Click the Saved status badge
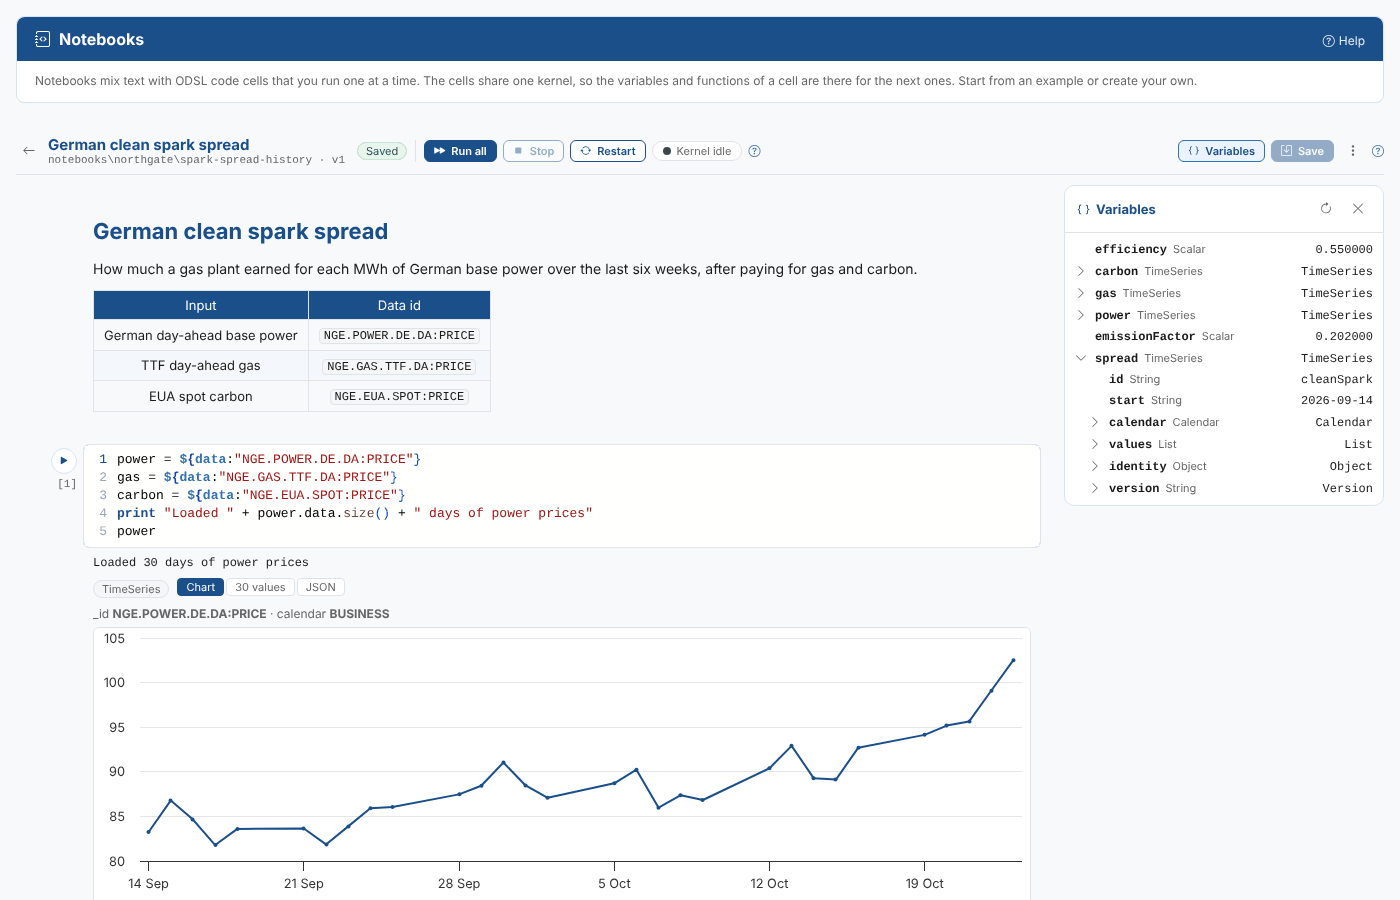Viewport: 1400px width, 900px height. click(382, 151)
